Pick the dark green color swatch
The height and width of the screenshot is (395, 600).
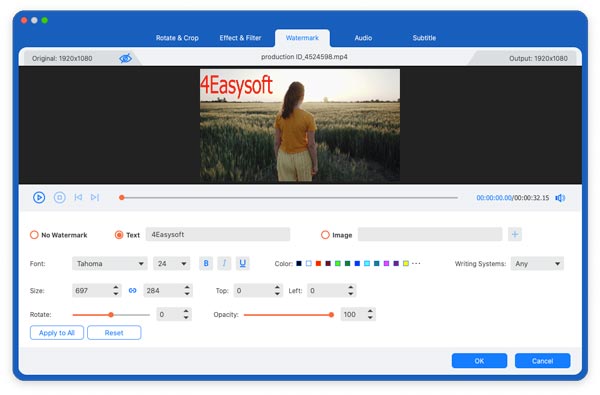pos(347,263)
